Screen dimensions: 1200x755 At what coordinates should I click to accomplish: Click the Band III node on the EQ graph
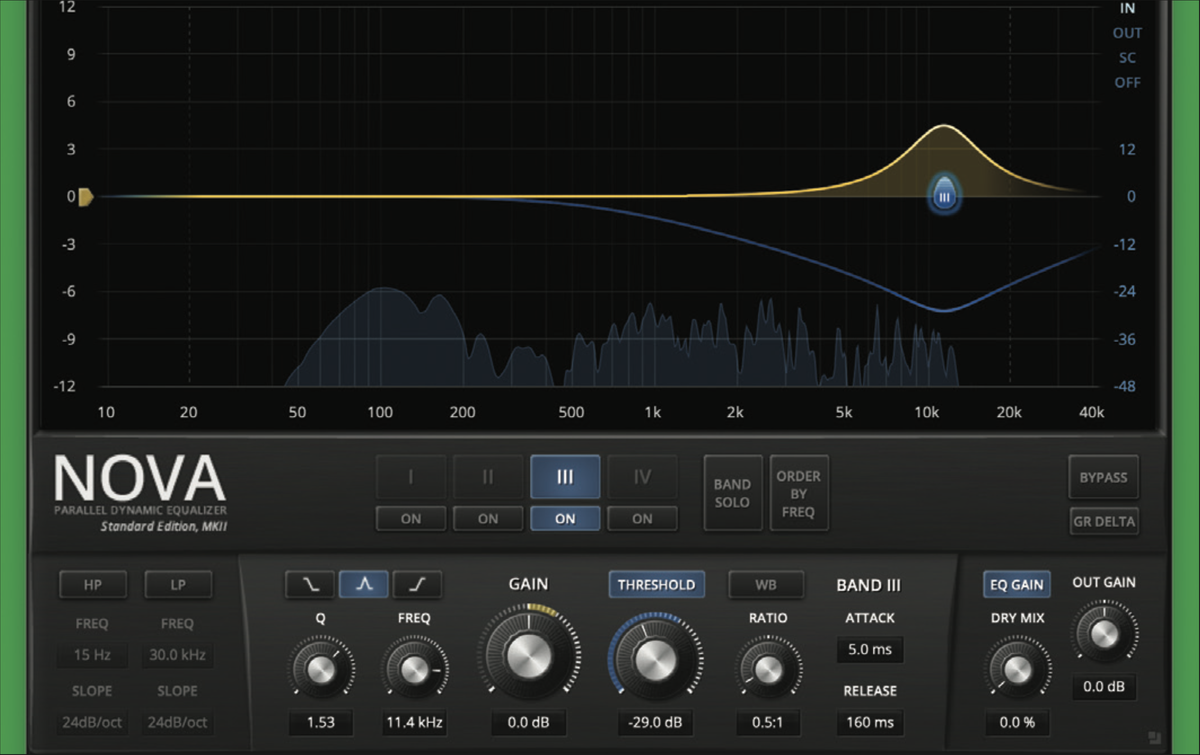[x=943, y=196]
